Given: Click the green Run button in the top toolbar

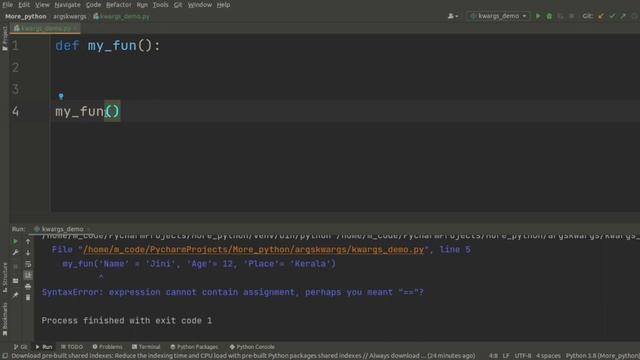Looking at the screenshot, I should (538, 16).
